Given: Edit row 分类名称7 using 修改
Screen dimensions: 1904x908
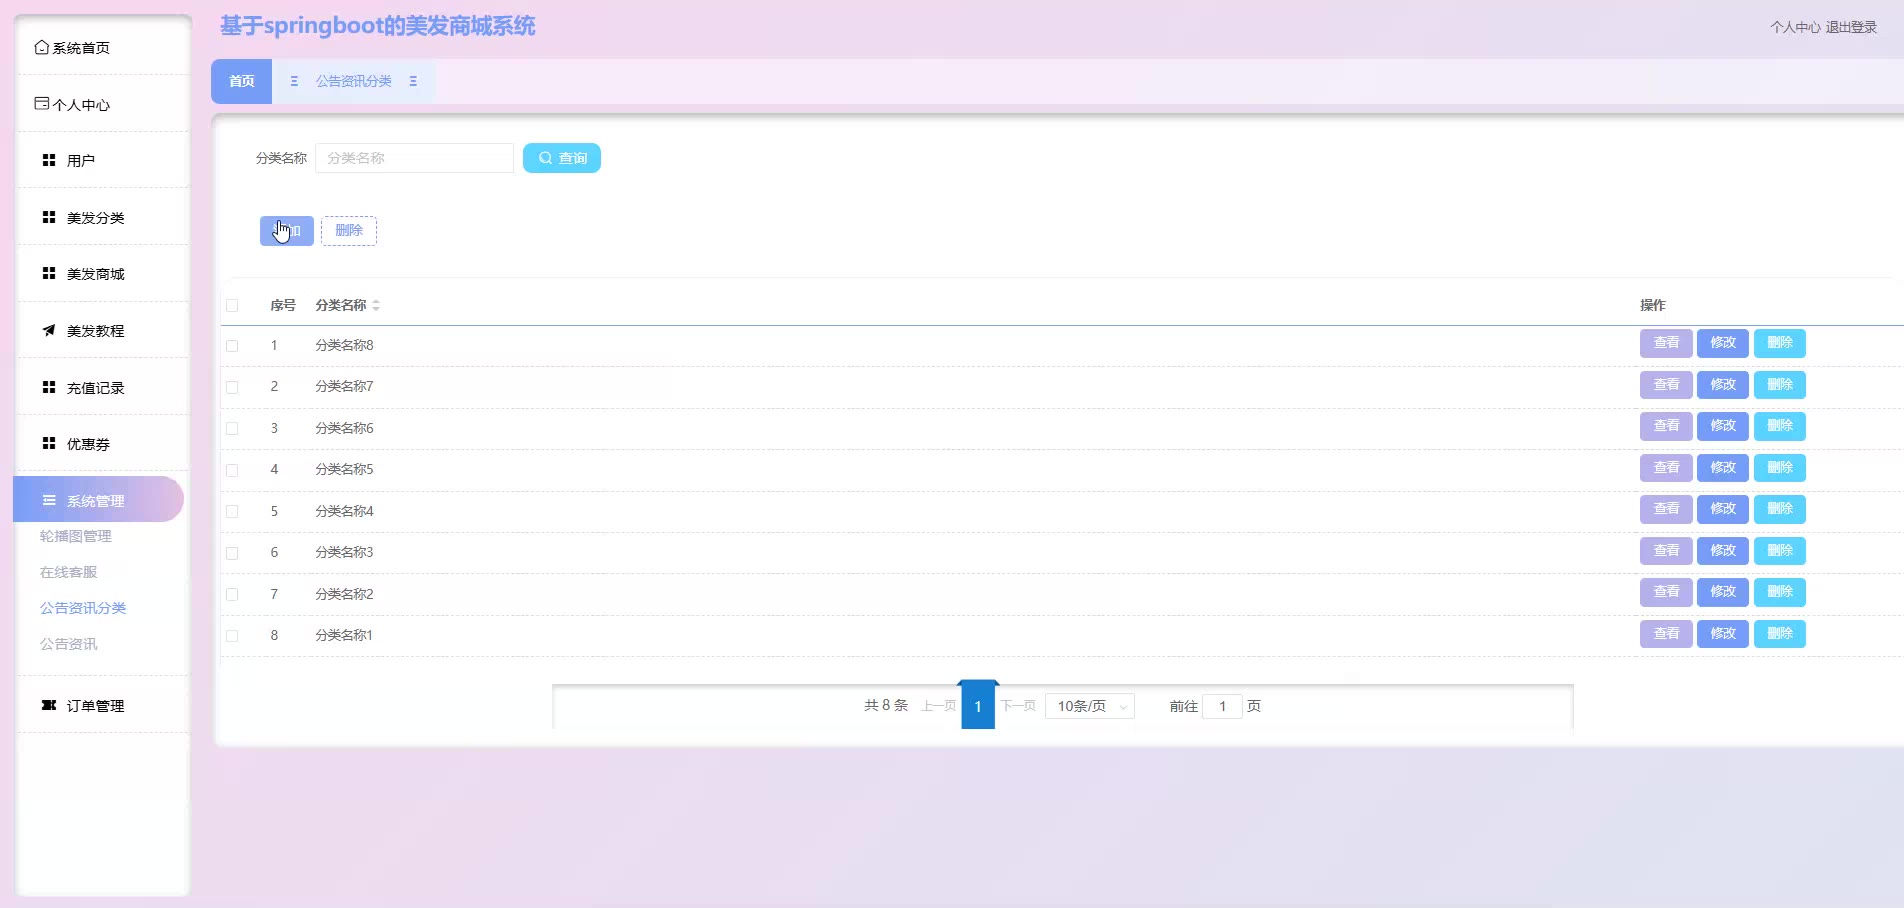Looking at the screenshot, I should tap(1723, 385).
